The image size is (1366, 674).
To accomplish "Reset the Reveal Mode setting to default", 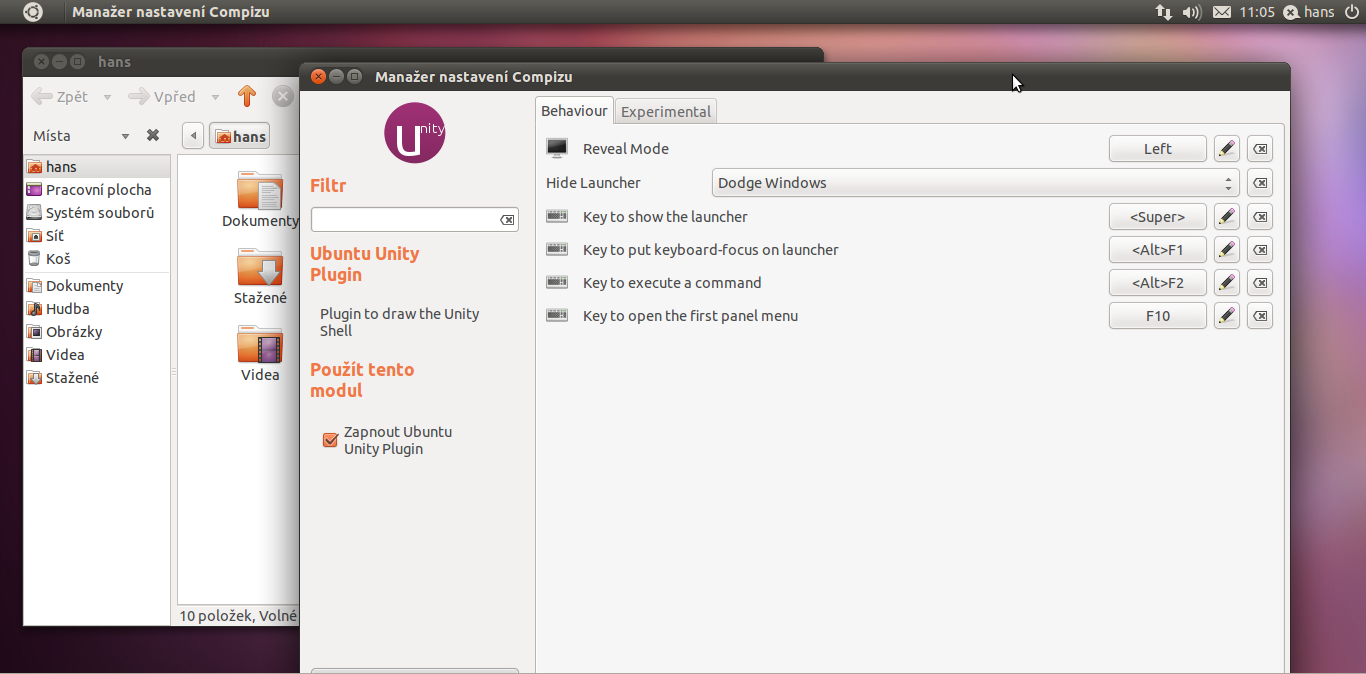I will (1260, 149).
